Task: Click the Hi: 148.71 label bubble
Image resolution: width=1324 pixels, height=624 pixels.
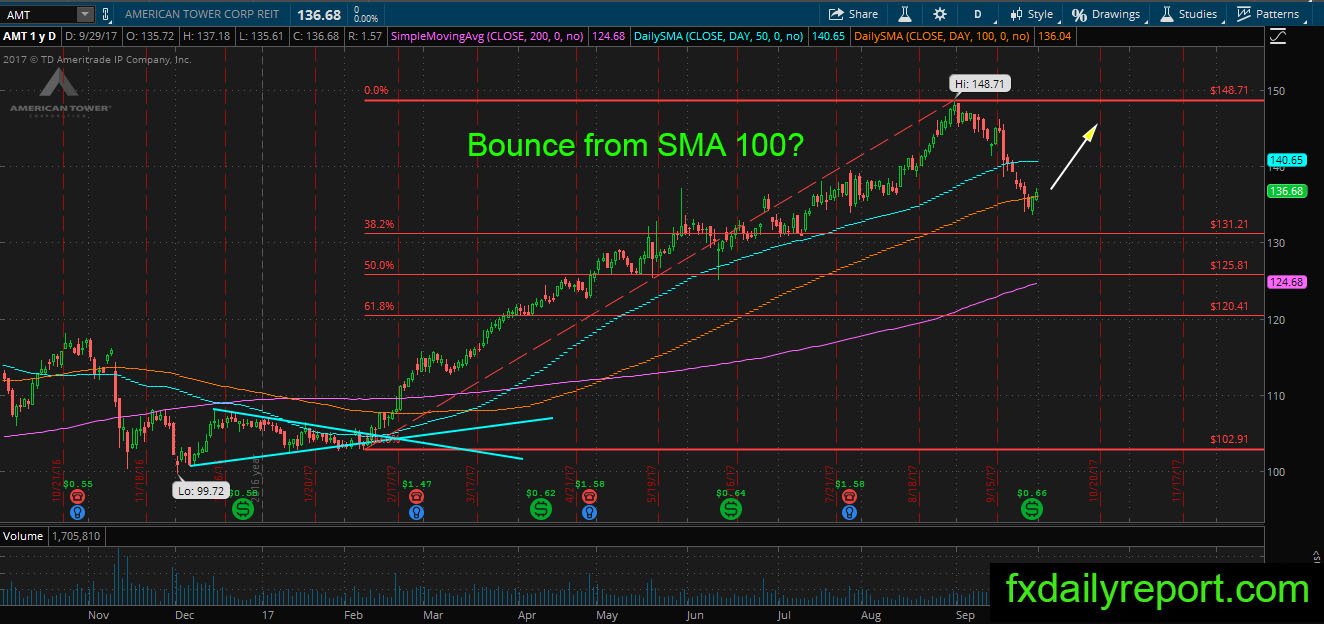Action: point(979,85)
